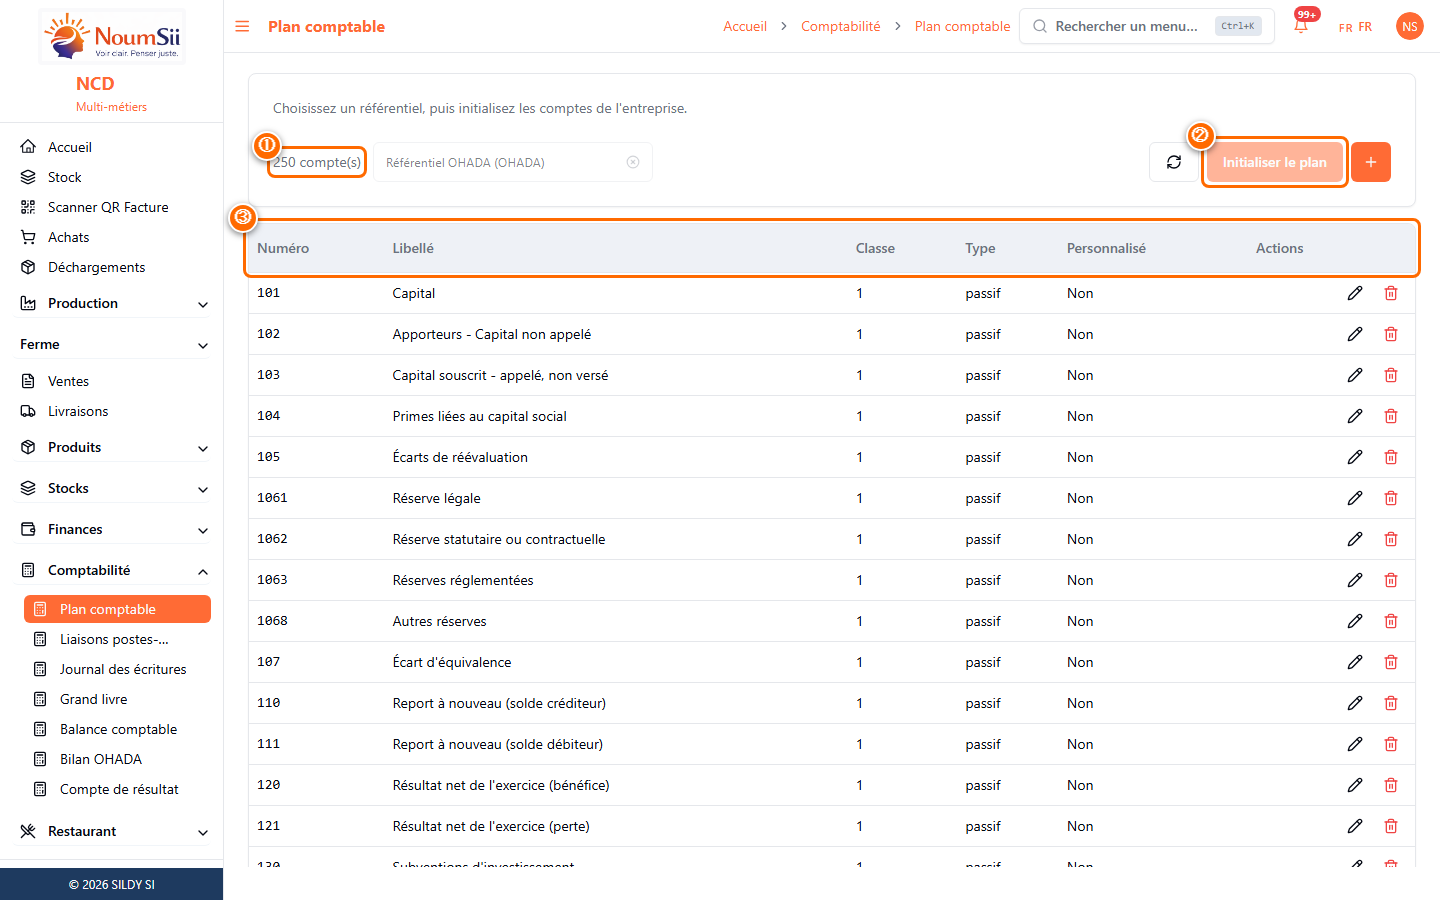The height and width of the screenshot is (900, 1440).
Task: Edit account 103 Capital souscrit
Action: (x=1355, y=375)
